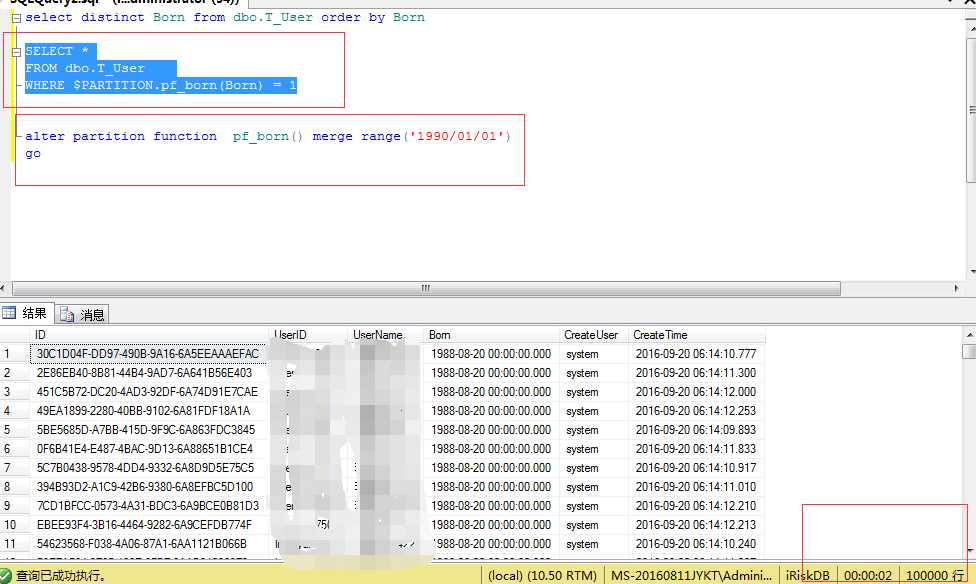Click the horizontal scrollbar of the query editor

[426, 288]
